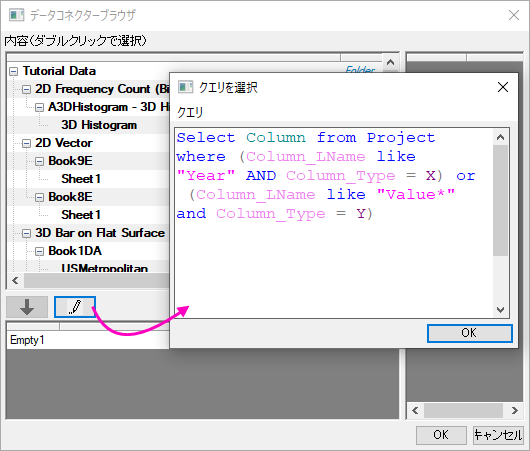The image size is (530, 451).
Task: Click the word Project in the query
Action: (x=401, y=138)
